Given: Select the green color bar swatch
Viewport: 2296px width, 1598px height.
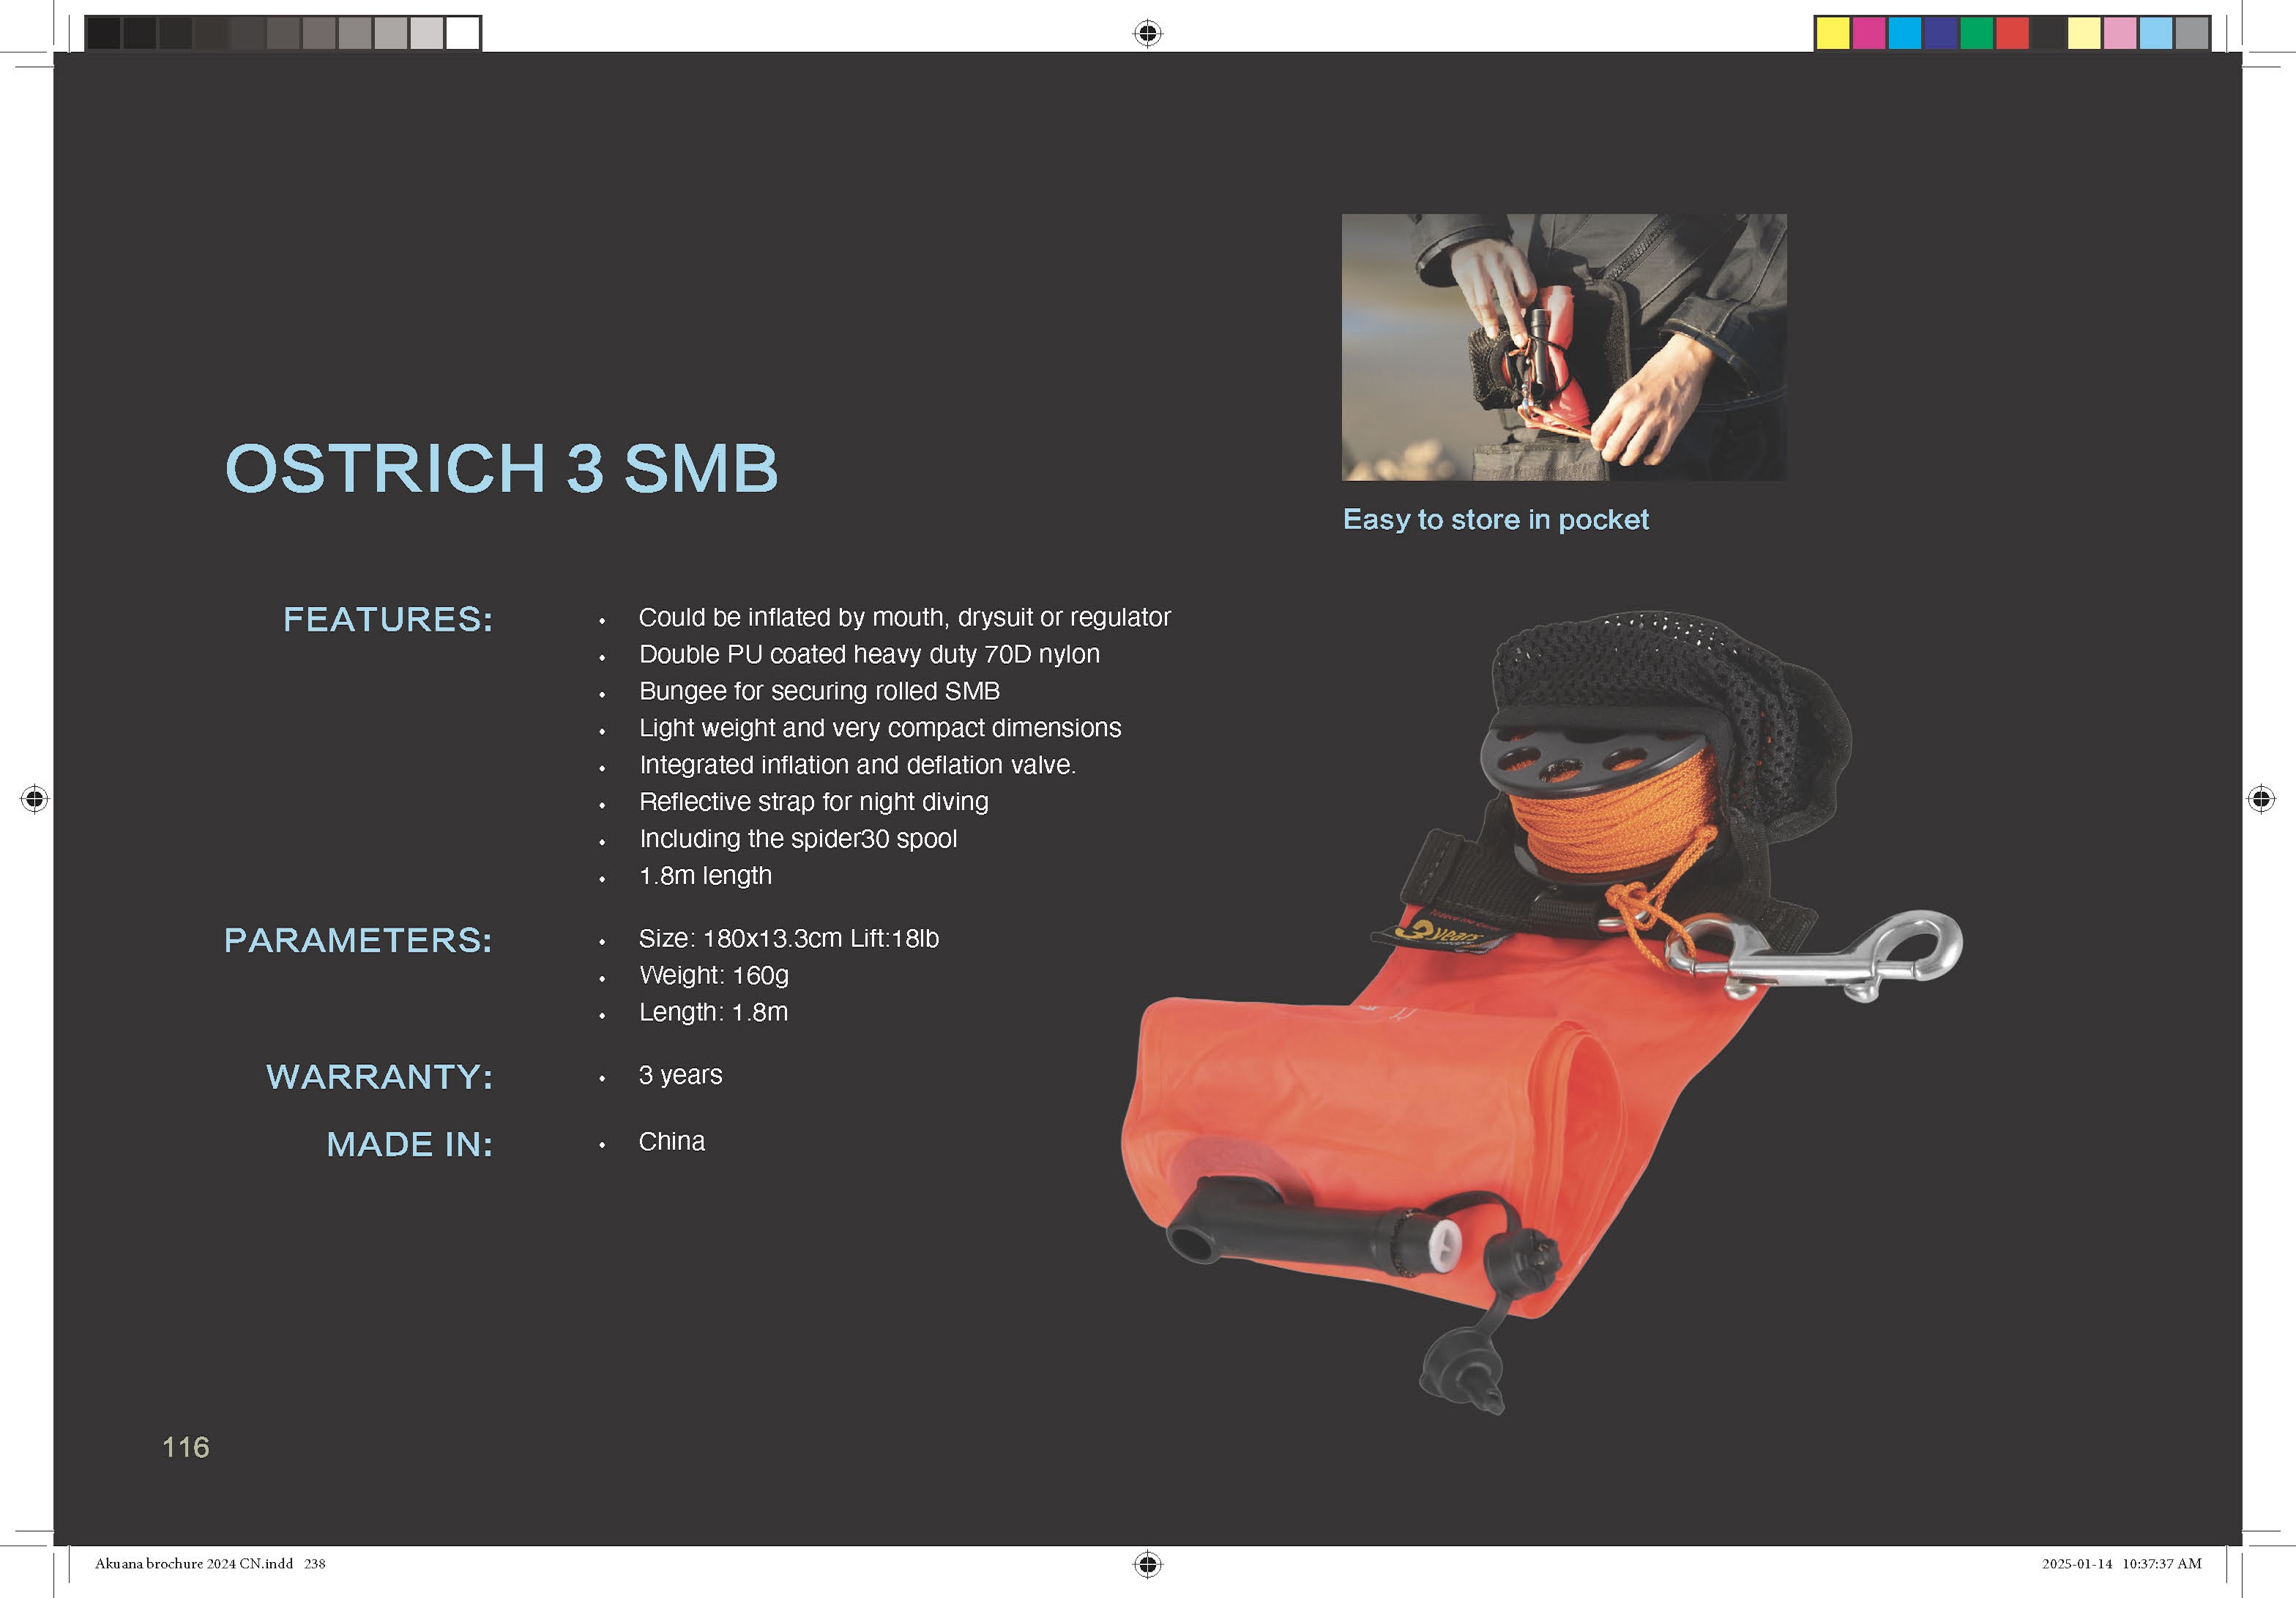Looking at the screenshot, I should click(x=1976, y=33).
